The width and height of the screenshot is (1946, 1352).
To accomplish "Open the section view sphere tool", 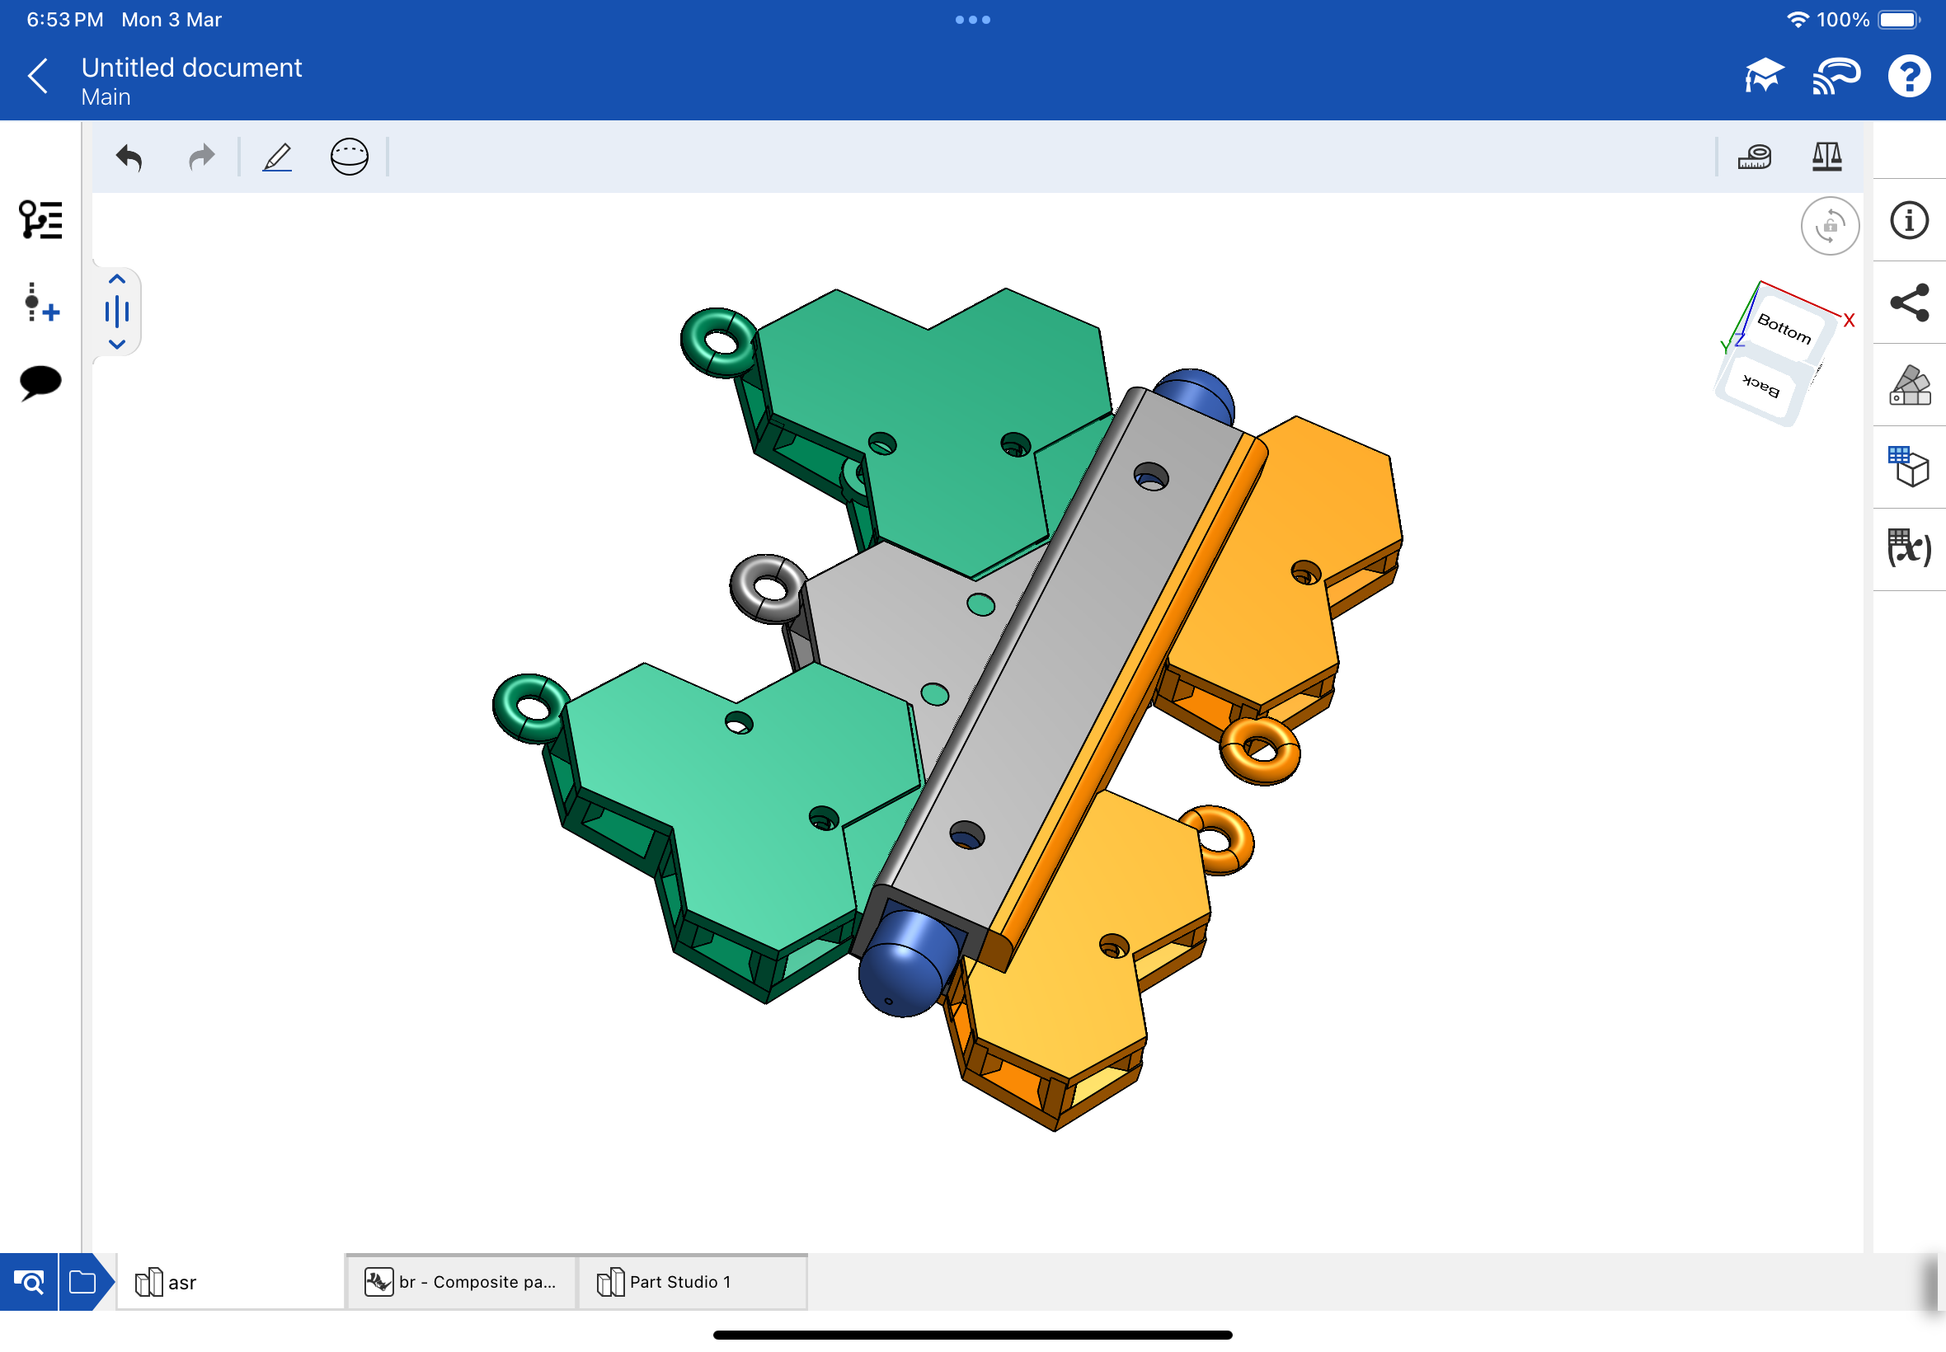I will (x=349, y=157).
